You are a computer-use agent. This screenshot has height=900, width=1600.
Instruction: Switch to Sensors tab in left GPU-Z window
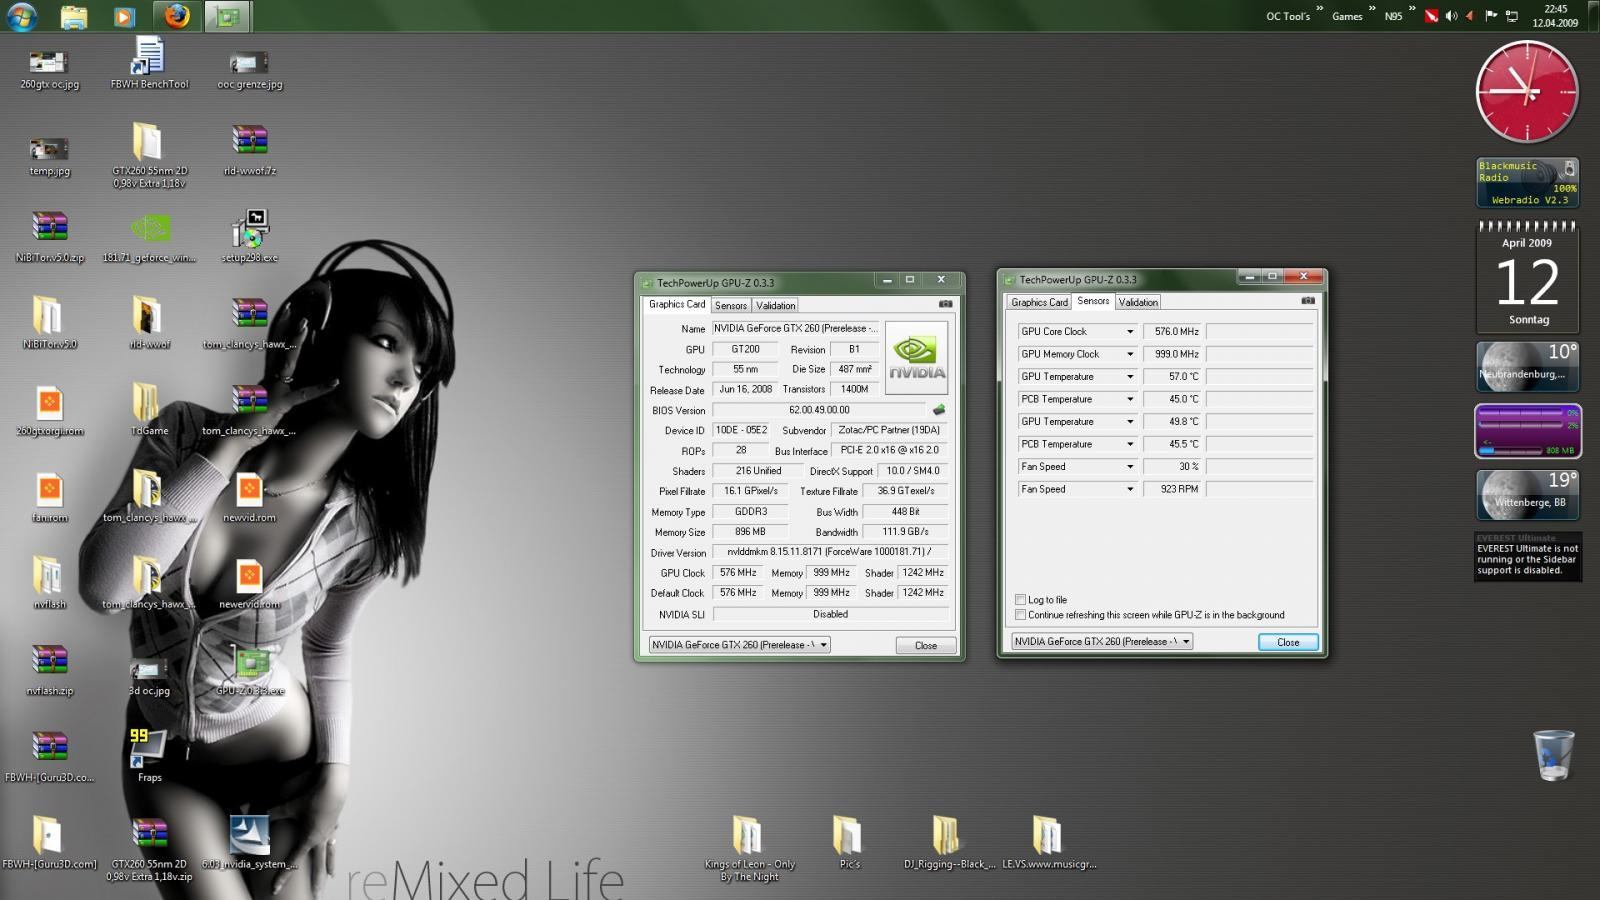[x=731, y=306]
